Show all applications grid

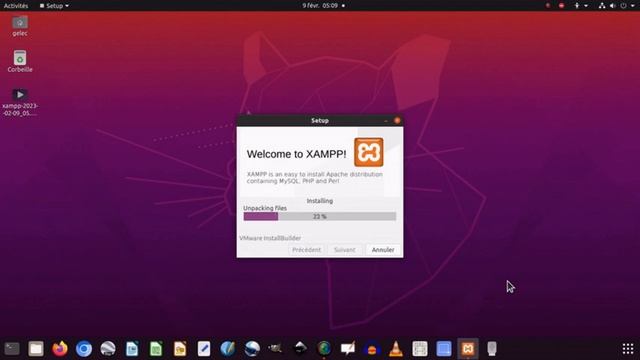628,349
